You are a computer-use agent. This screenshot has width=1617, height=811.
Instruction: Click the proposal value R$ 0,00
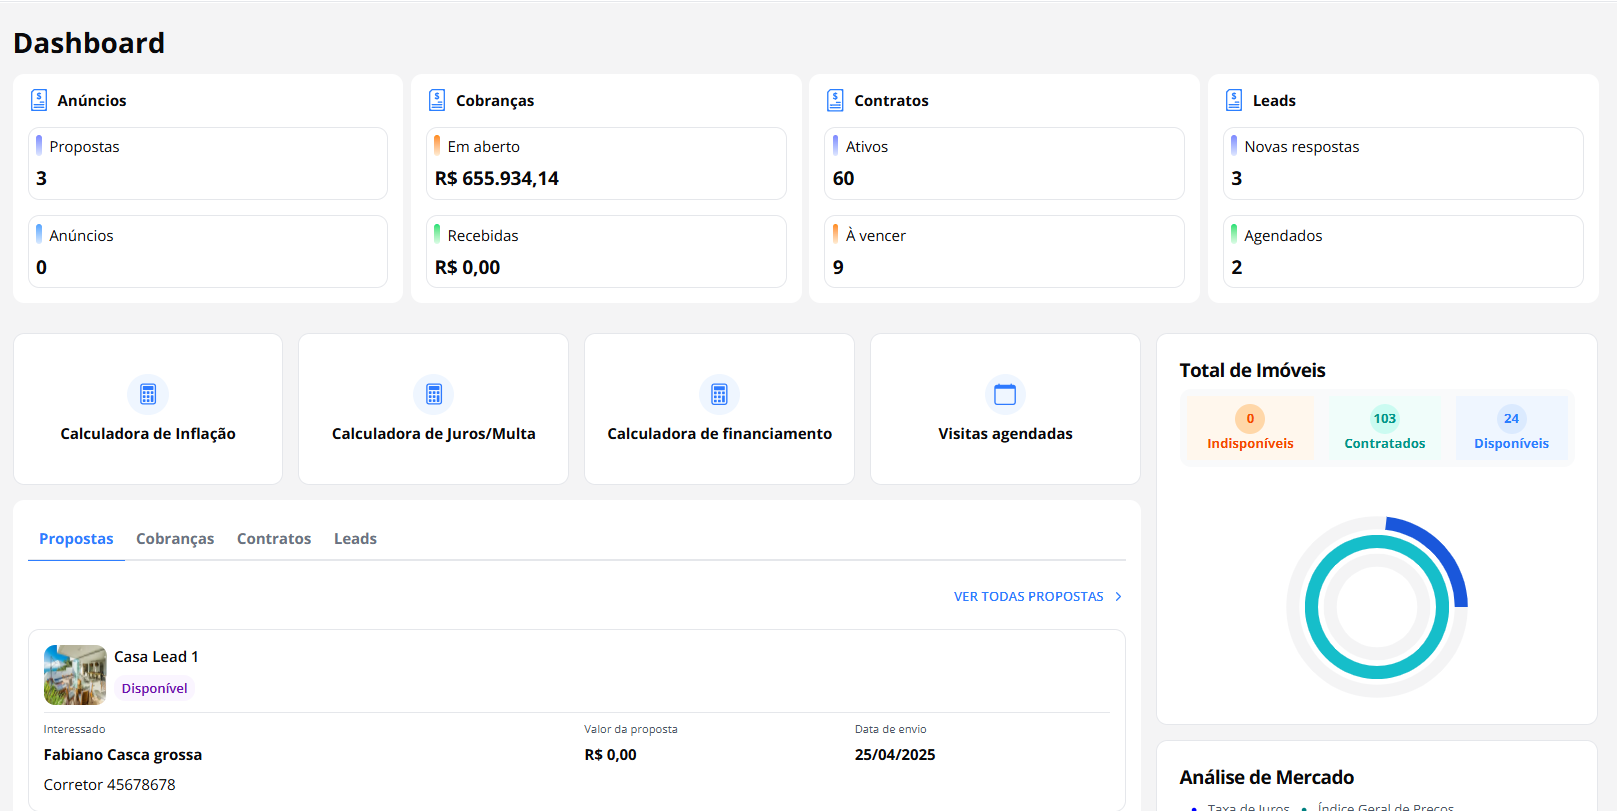610,755
